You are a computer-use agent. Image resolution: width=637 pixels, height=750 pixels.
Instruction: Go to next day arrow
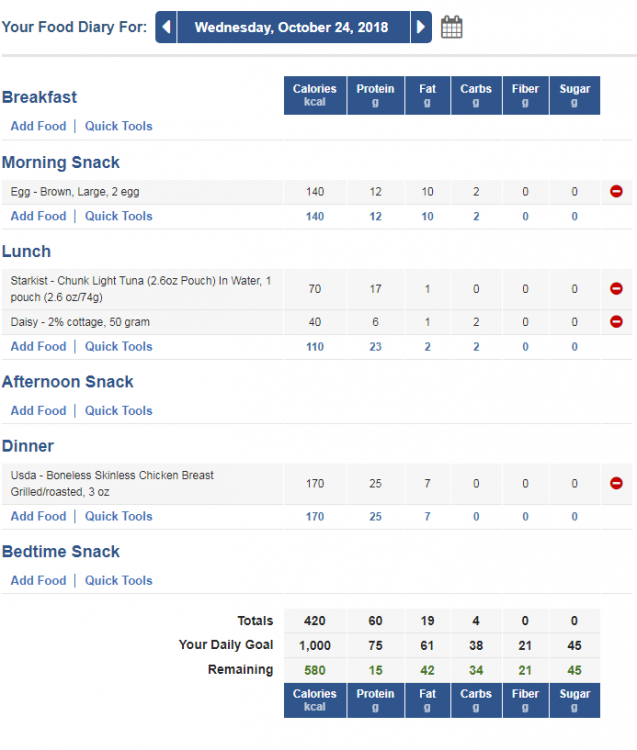tap(421, 27)
